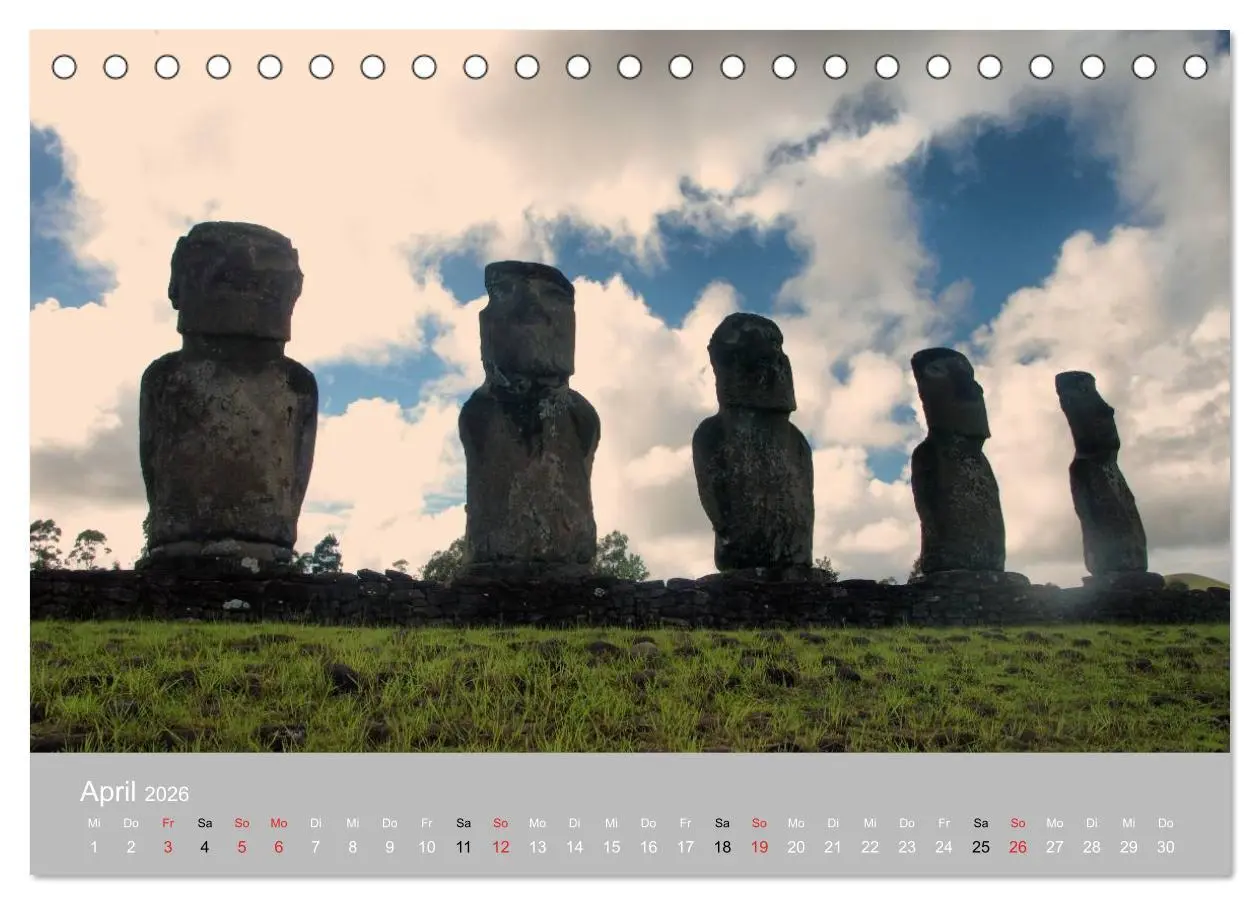Choose date 24 in the calendar
1260x905 pixels.
pyautogui.click(x=944, y=847)
